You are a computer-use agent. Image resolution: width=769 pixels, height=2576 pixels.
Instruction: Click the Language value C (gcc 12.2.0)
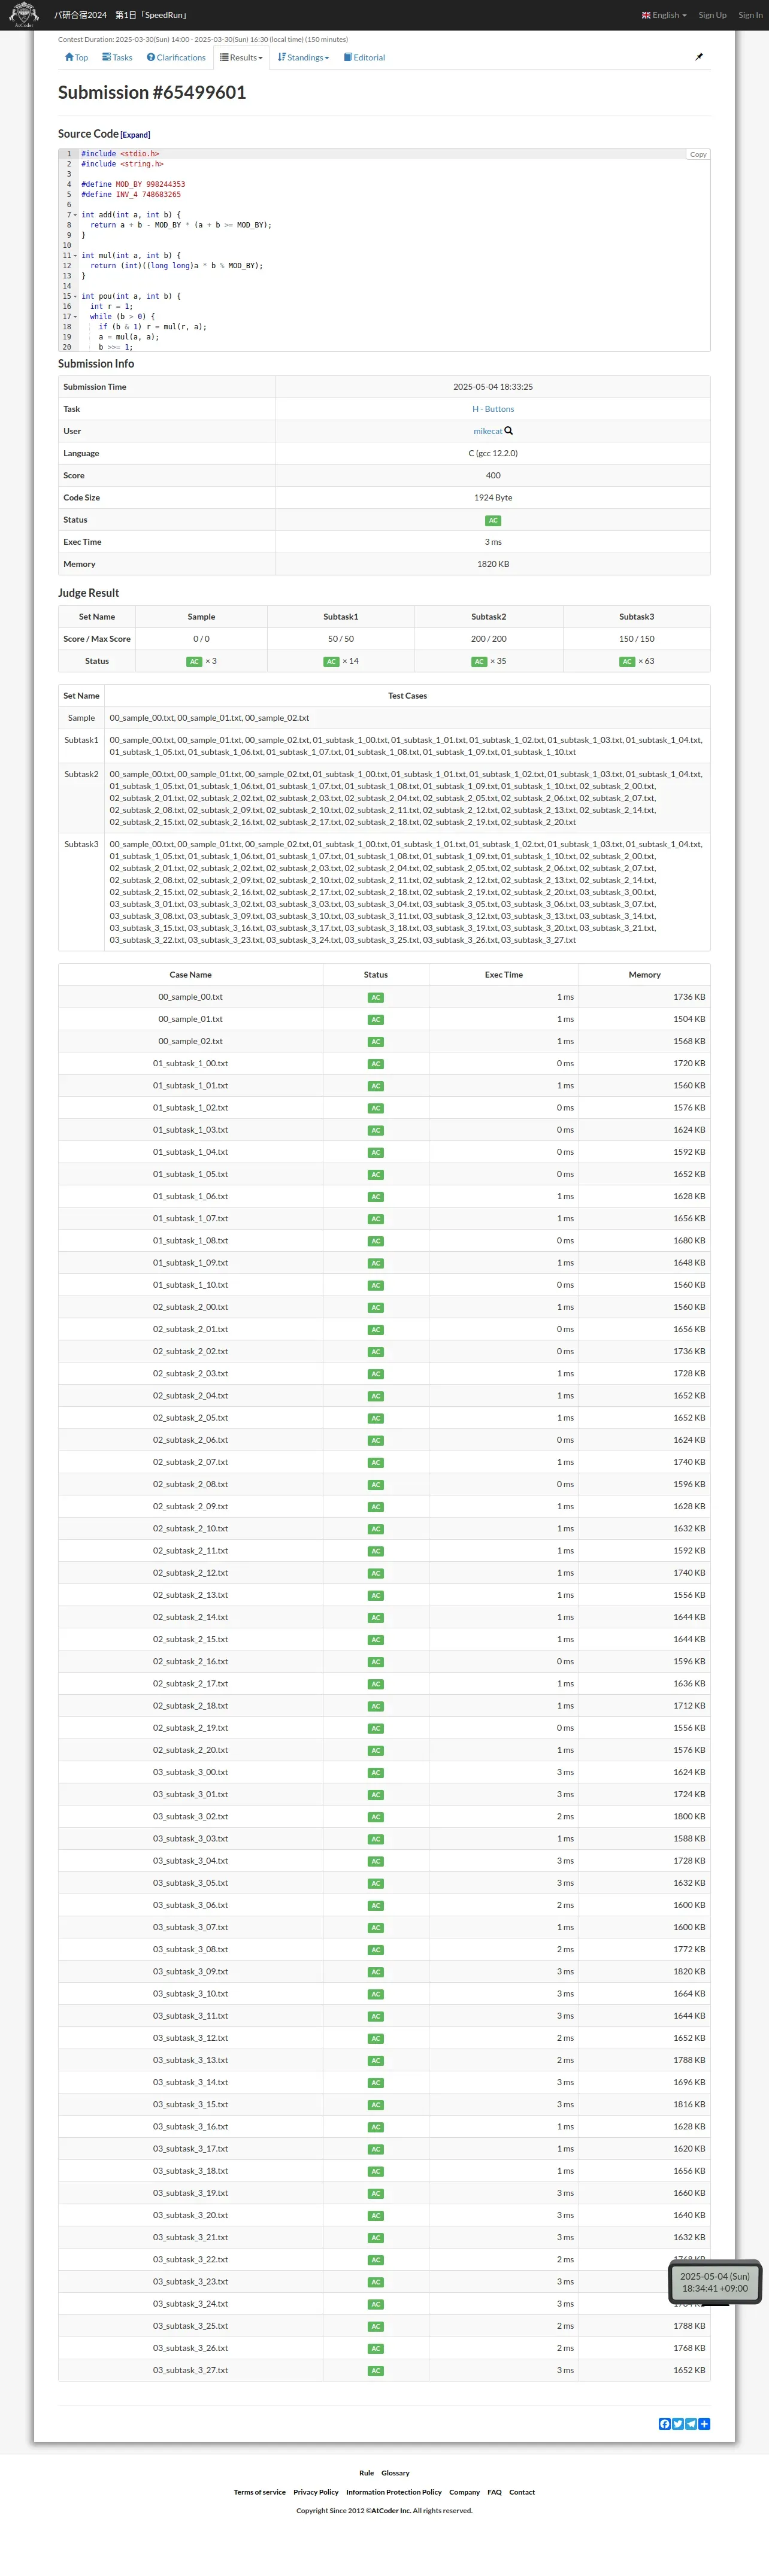[x=493, y=454]
